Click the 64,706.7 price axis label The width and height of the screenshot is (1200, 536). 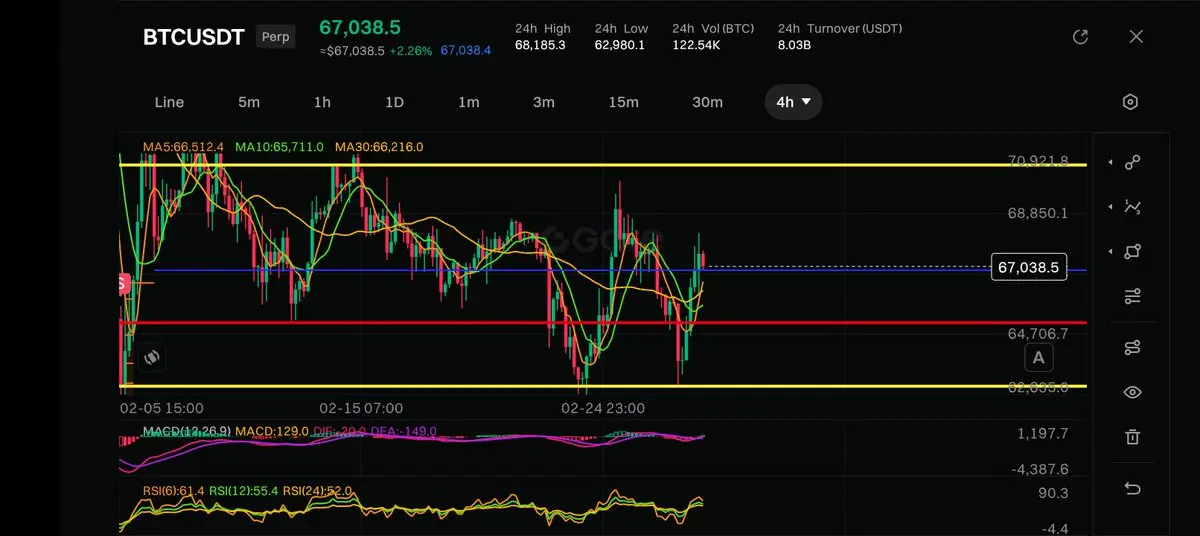tap(1038, 333)
